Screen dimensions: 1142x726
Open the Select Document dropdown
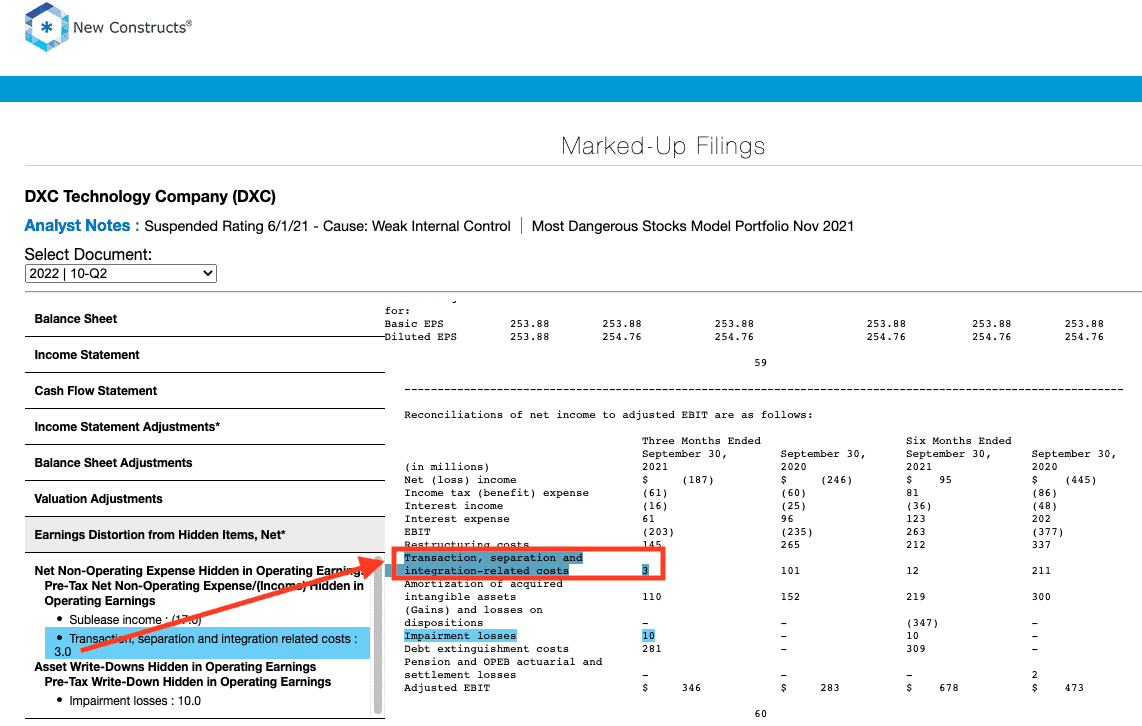(x=121, y=273)
